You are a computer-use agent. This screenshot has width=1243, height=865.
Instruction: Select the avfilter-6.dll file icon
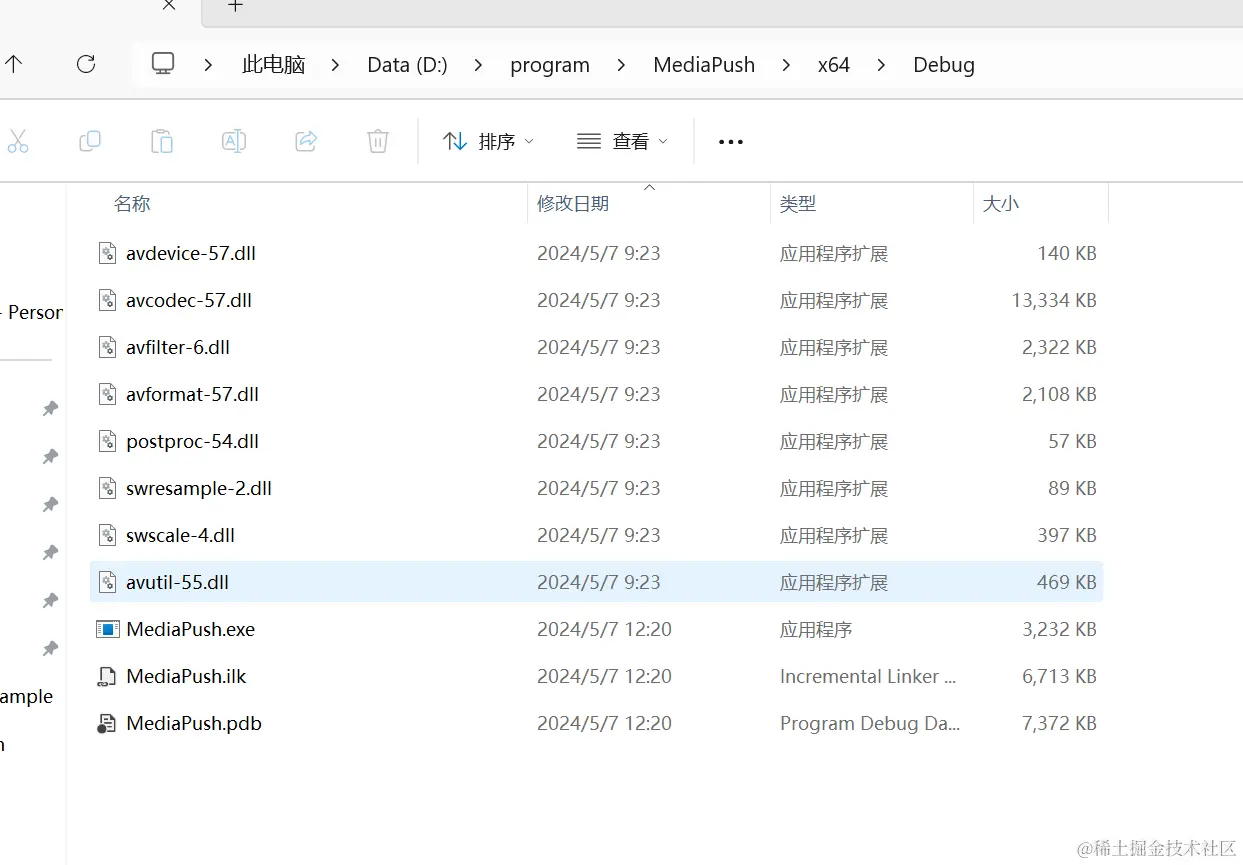(x=108, y=347)
